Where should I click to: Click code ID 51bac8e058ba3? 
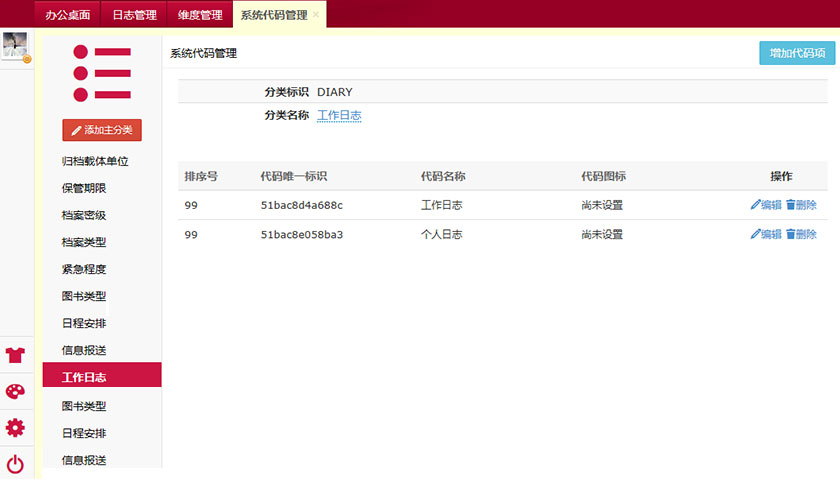(x=302, y=235)
